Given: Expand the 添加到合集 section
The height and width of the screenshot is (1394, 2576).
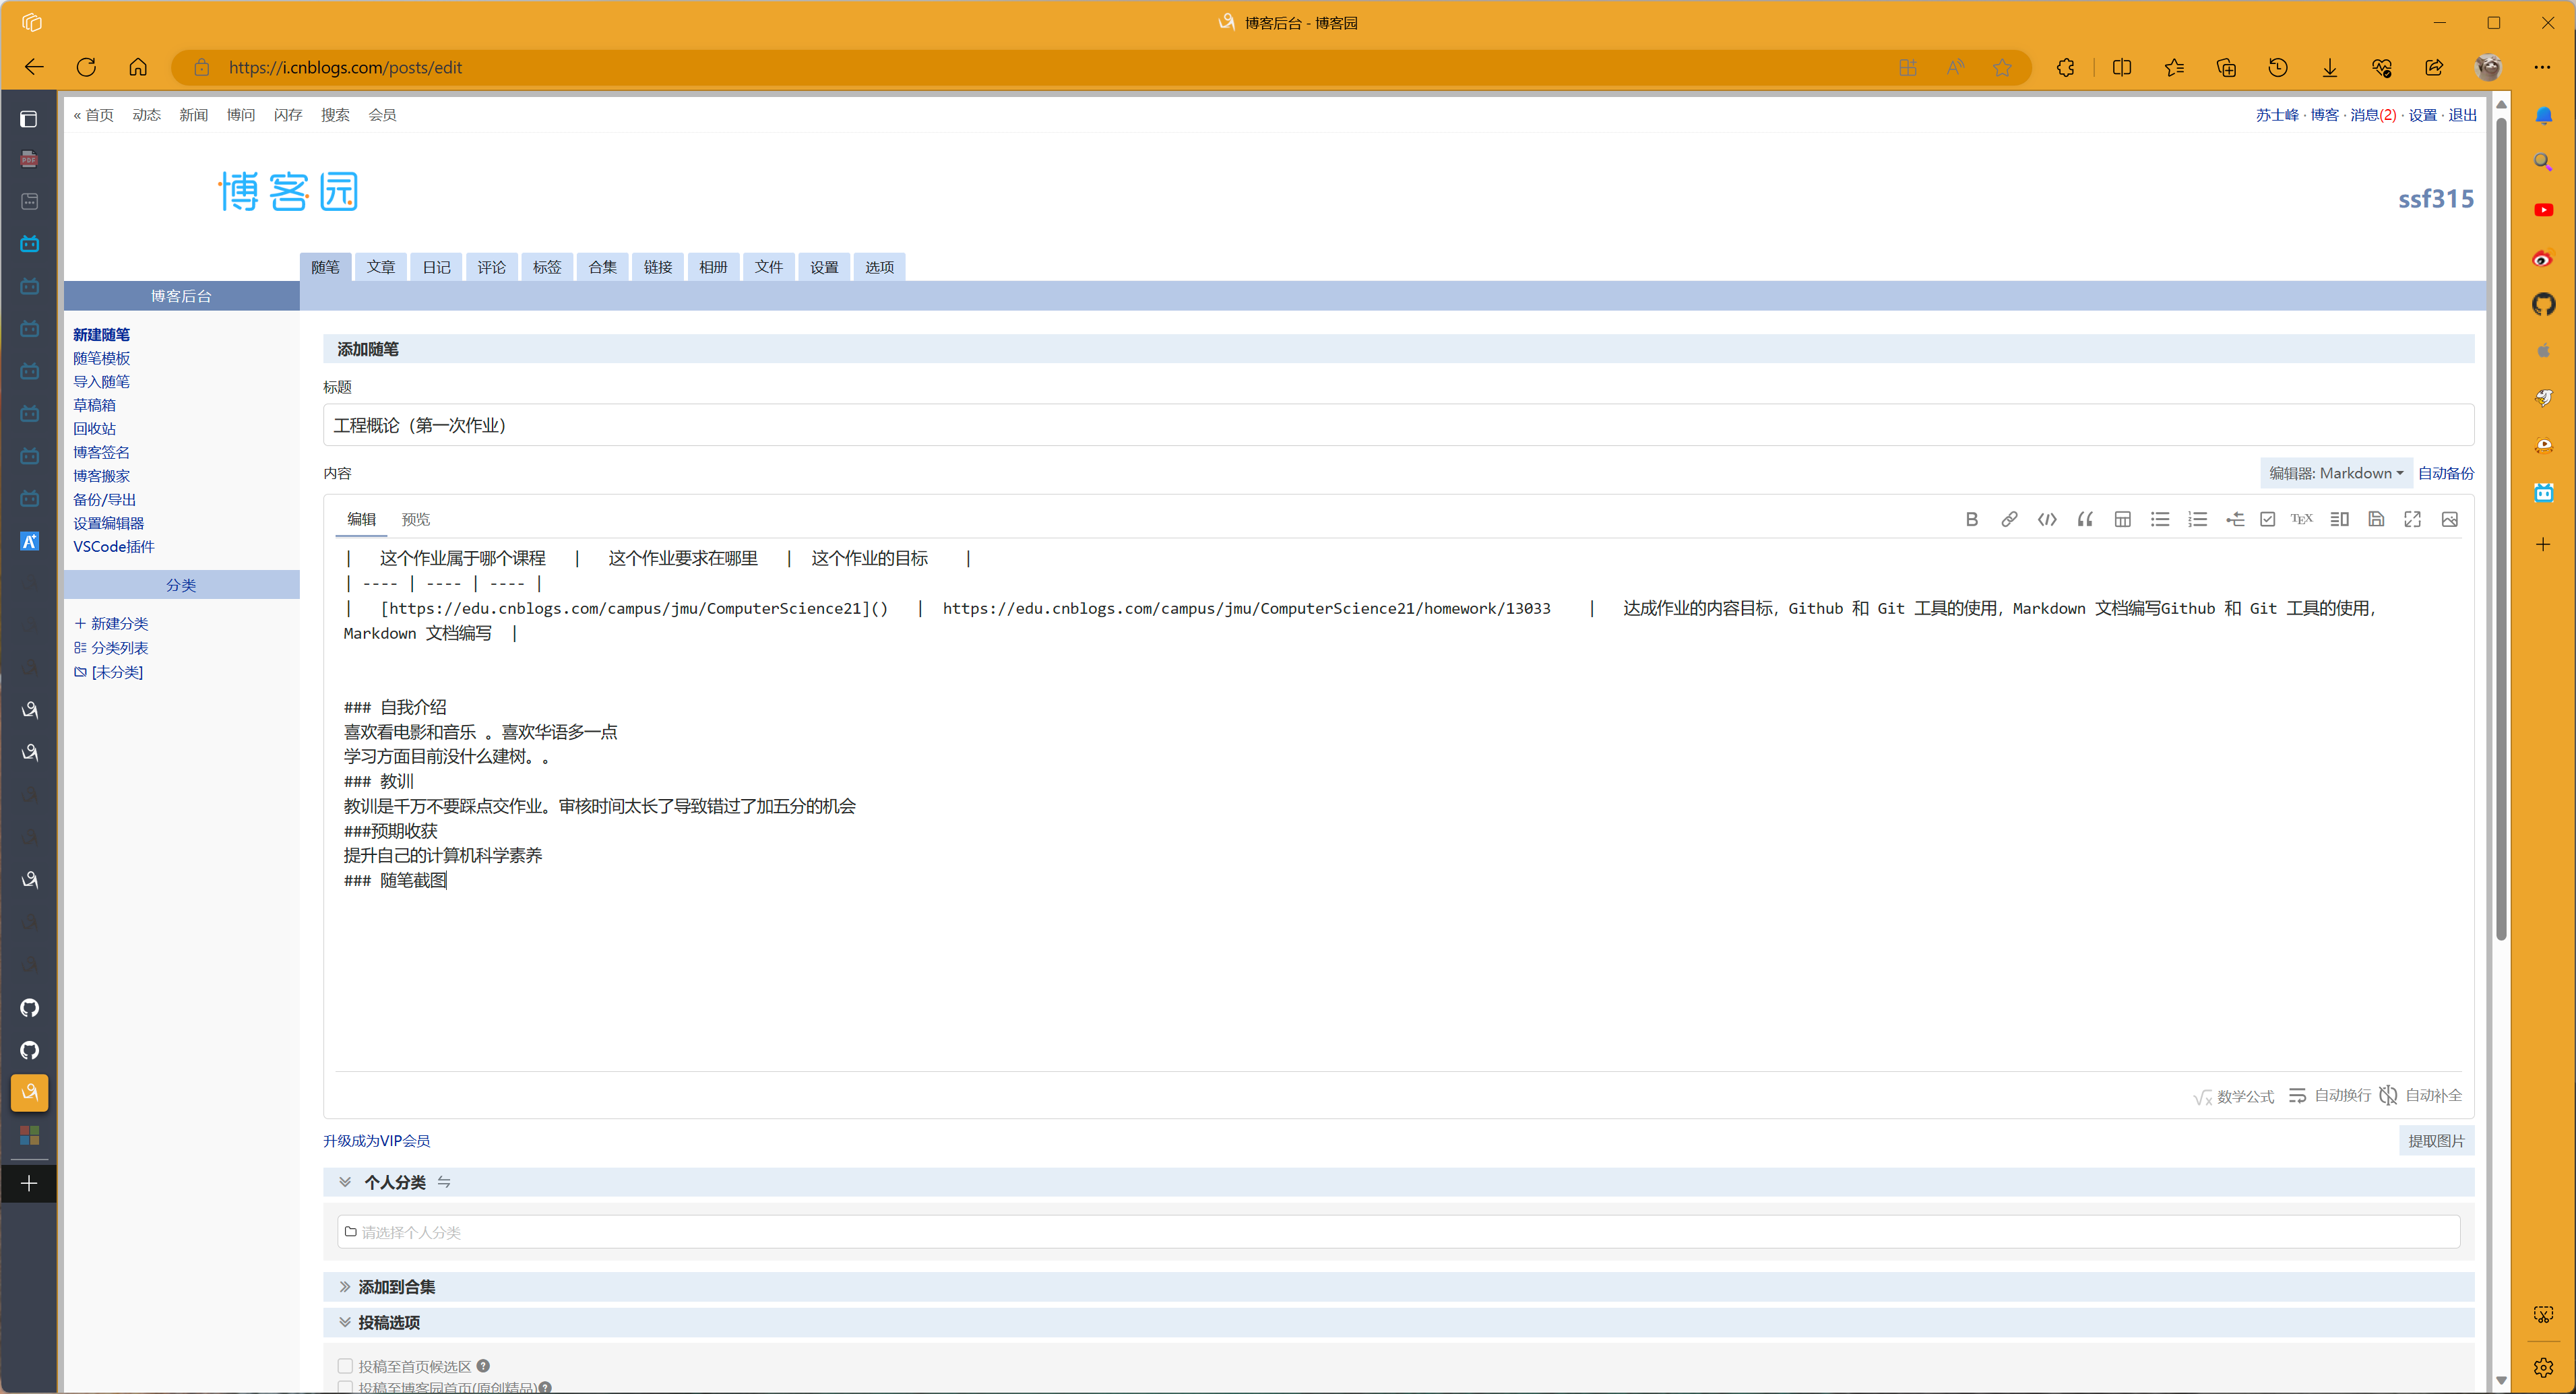Looking at the screenshot, I should coord(397,1287).
